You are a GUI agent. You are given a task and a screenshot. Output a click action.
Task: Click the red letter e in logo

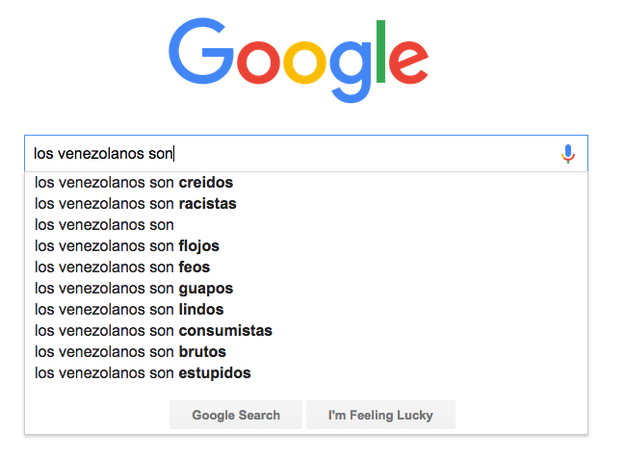409,63
